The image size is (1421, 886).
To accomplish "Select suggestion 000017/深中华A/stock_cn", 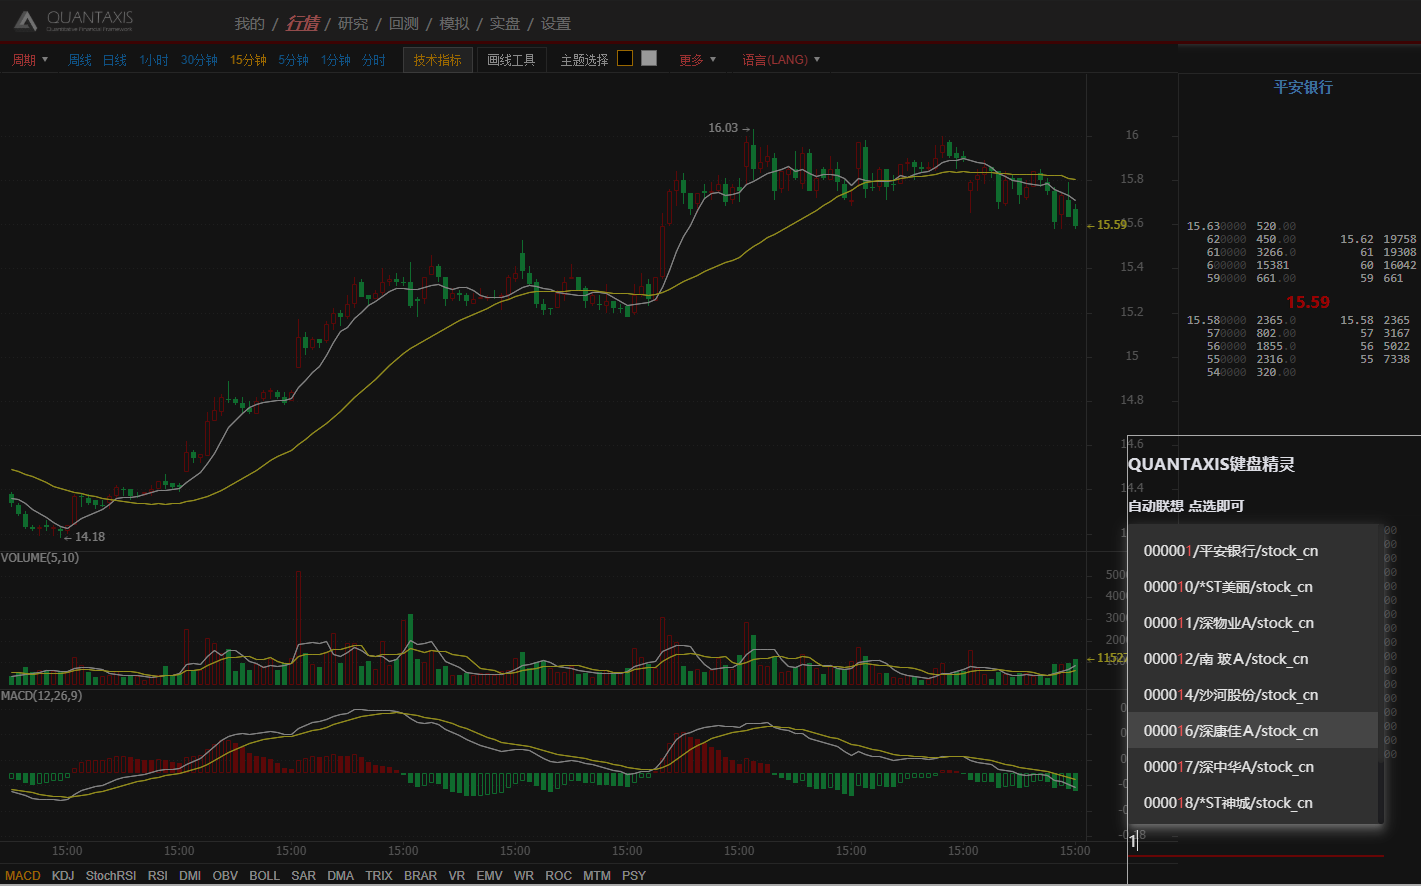I will pos(1253,767).
